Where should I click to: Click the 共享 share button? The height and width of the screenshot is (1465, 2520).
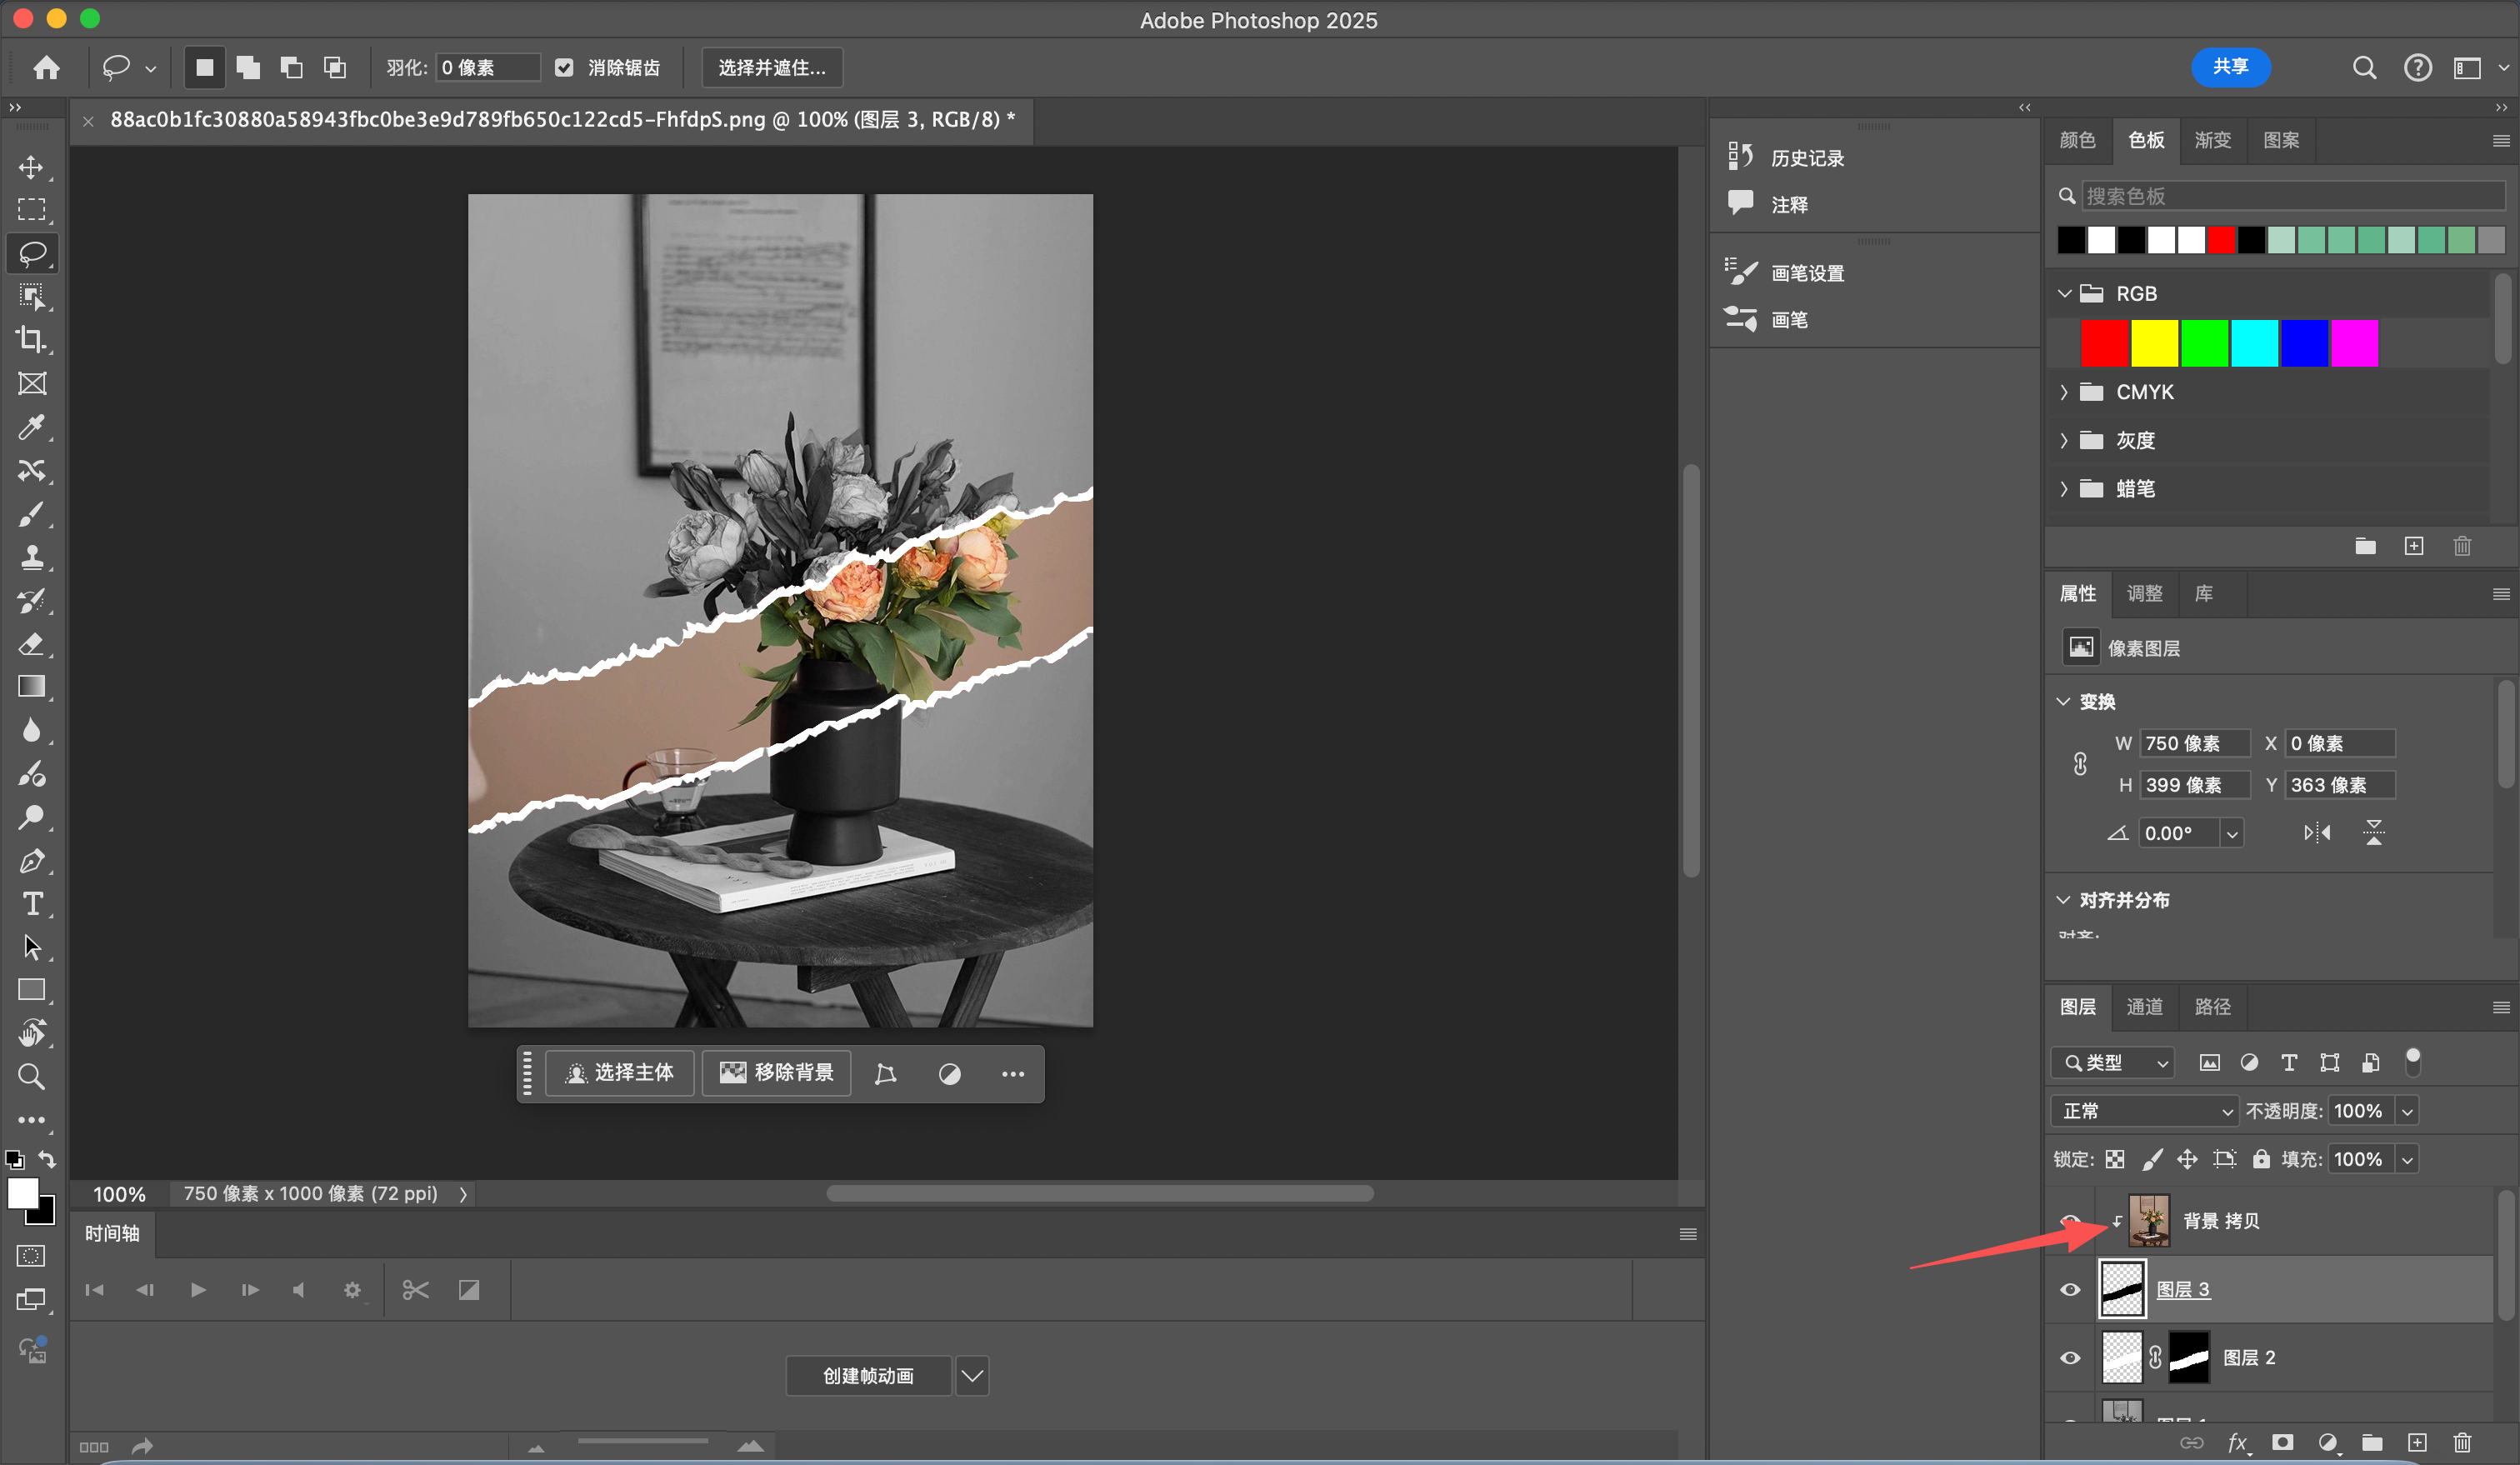pyautogui.click(x=2230, y=67)
